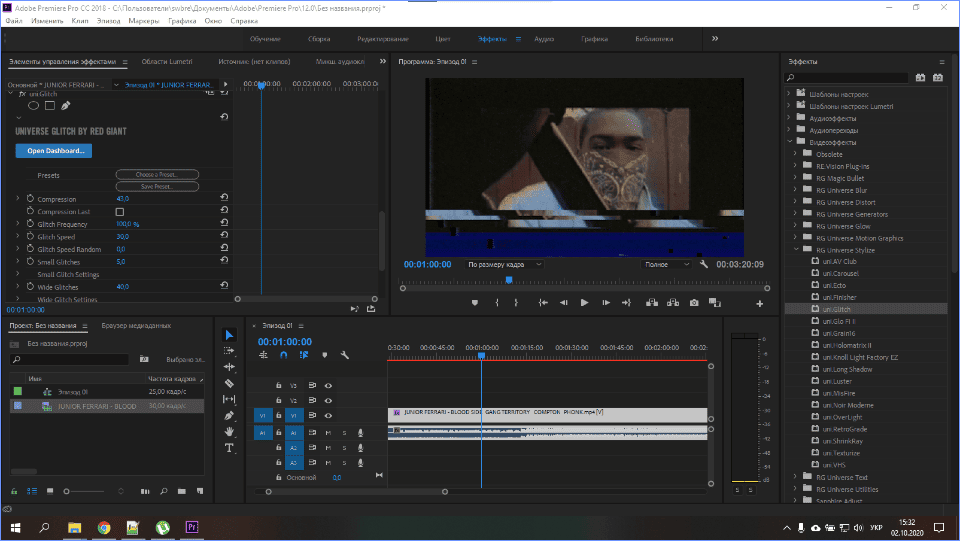
Task: Create ellipse mask for uni.Glitch
Action: (34, 105)
